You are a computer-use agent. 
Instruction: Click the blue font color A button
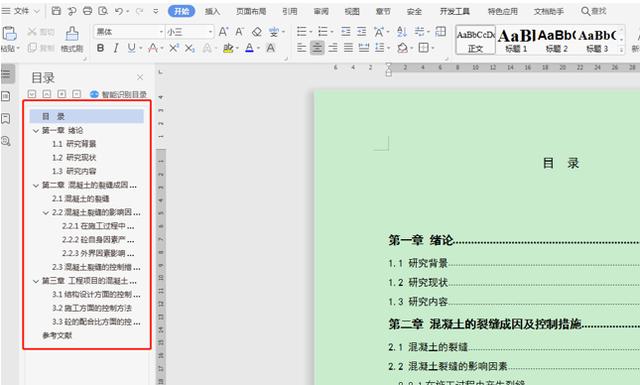click(x=249, y=48)
